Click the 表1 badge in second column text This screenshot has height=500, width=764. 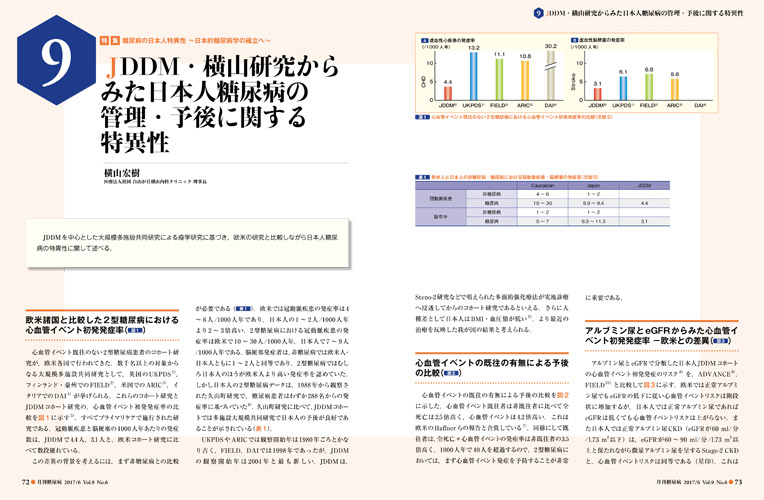click(243, 308)
